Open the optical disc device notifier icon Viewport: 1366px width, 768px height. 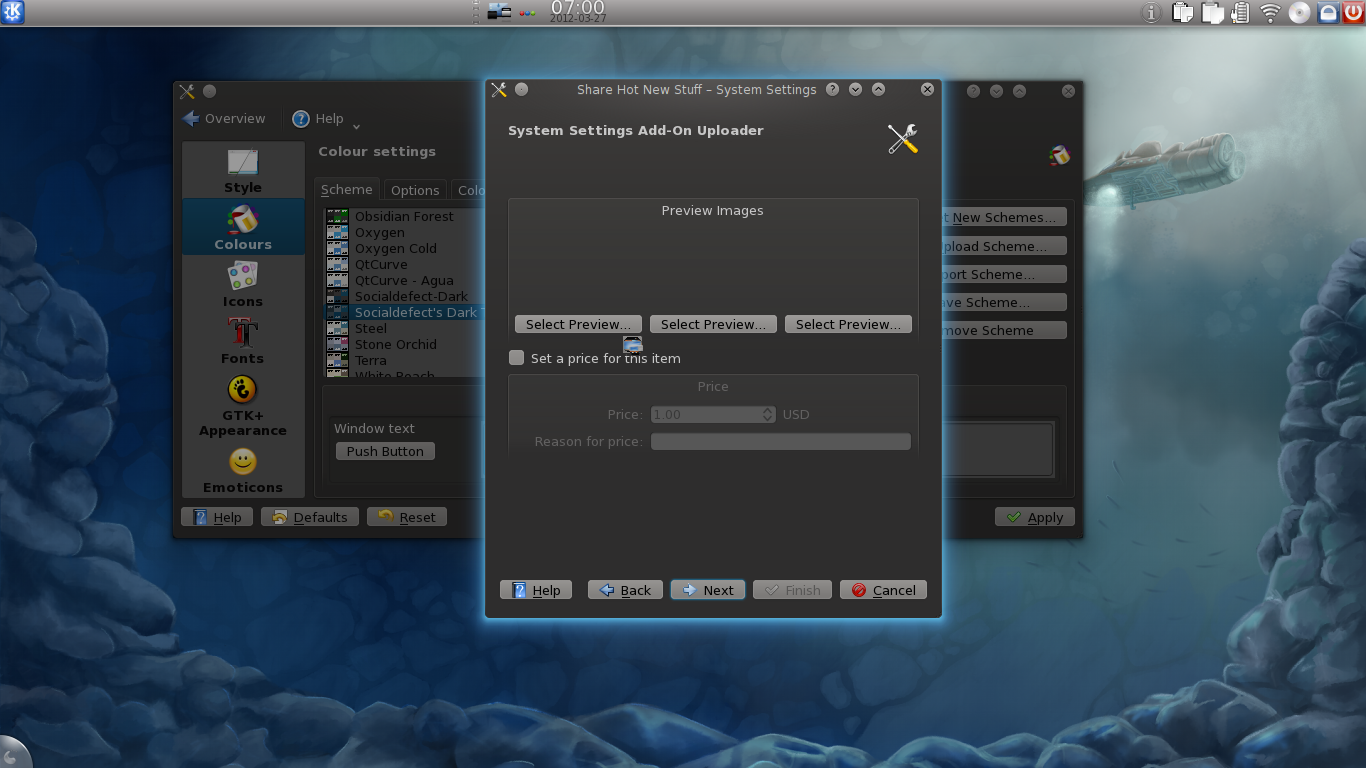(1299, 13)
